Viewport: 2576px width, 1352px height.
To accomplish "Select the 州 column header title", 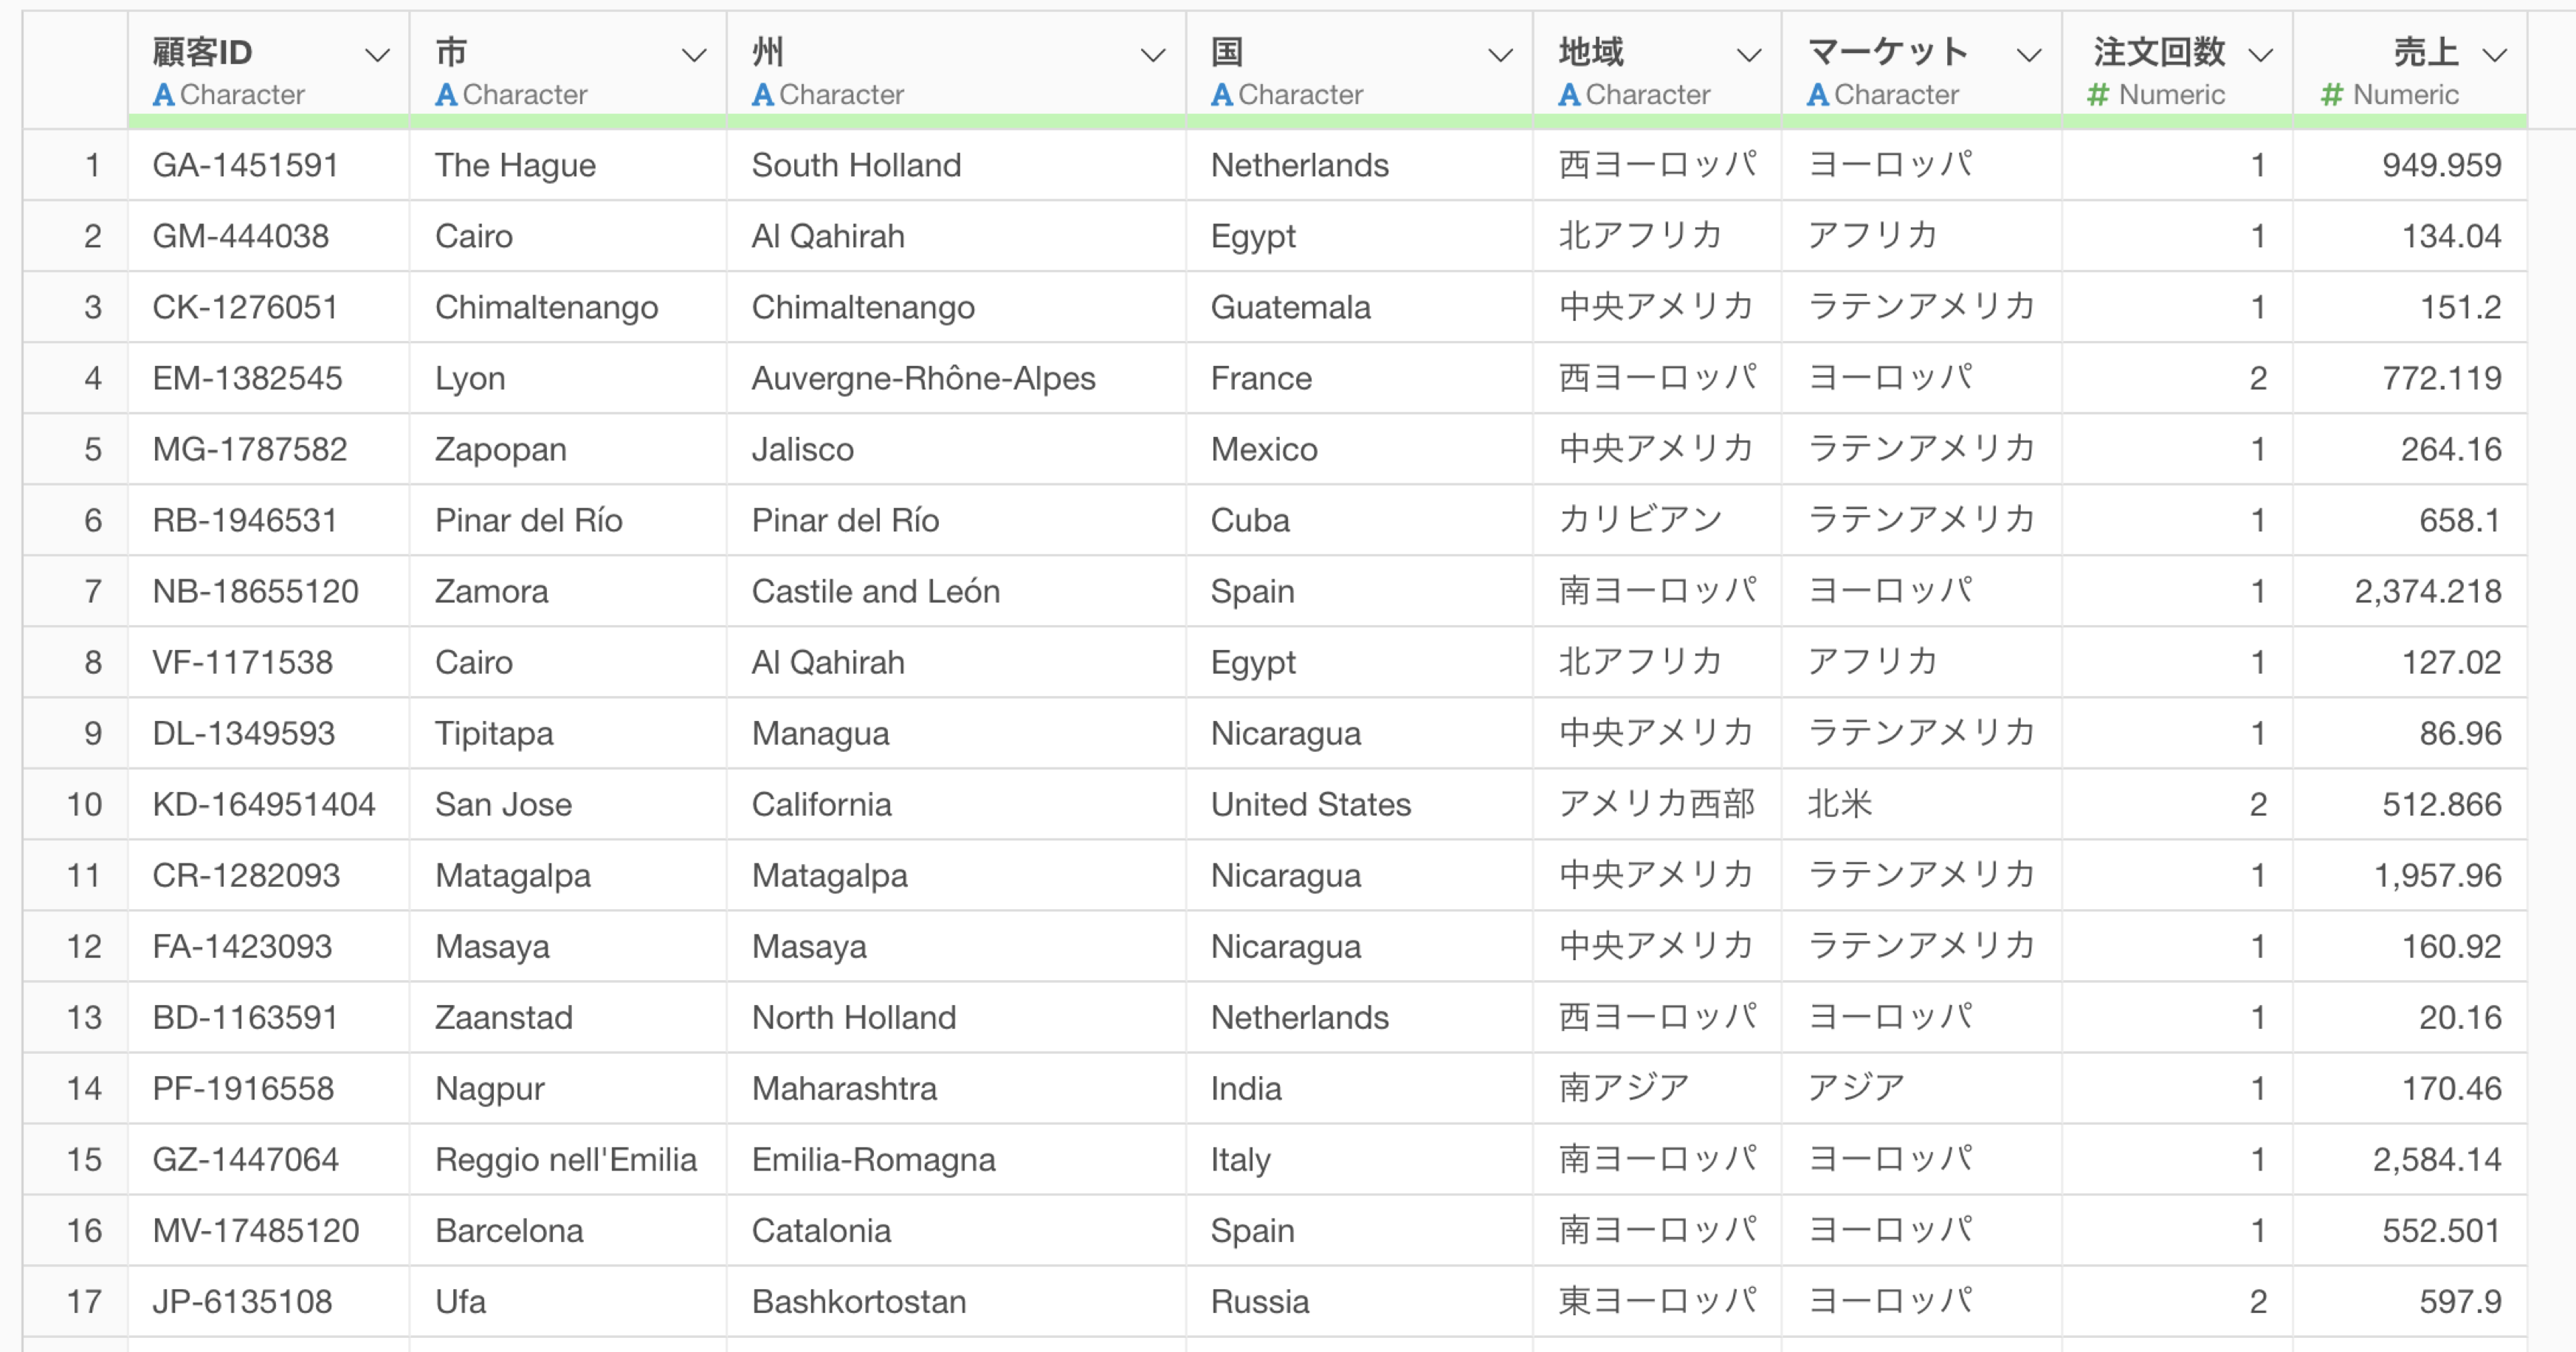I will [768, 52].
